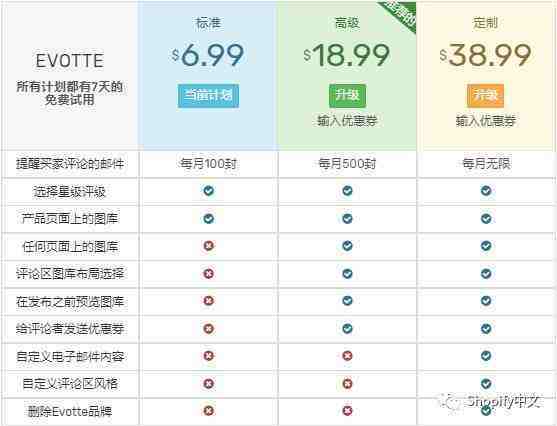The image size is (557, 426).
Task: Click the green 升级 button in 高级 plan
Action: 347,96
